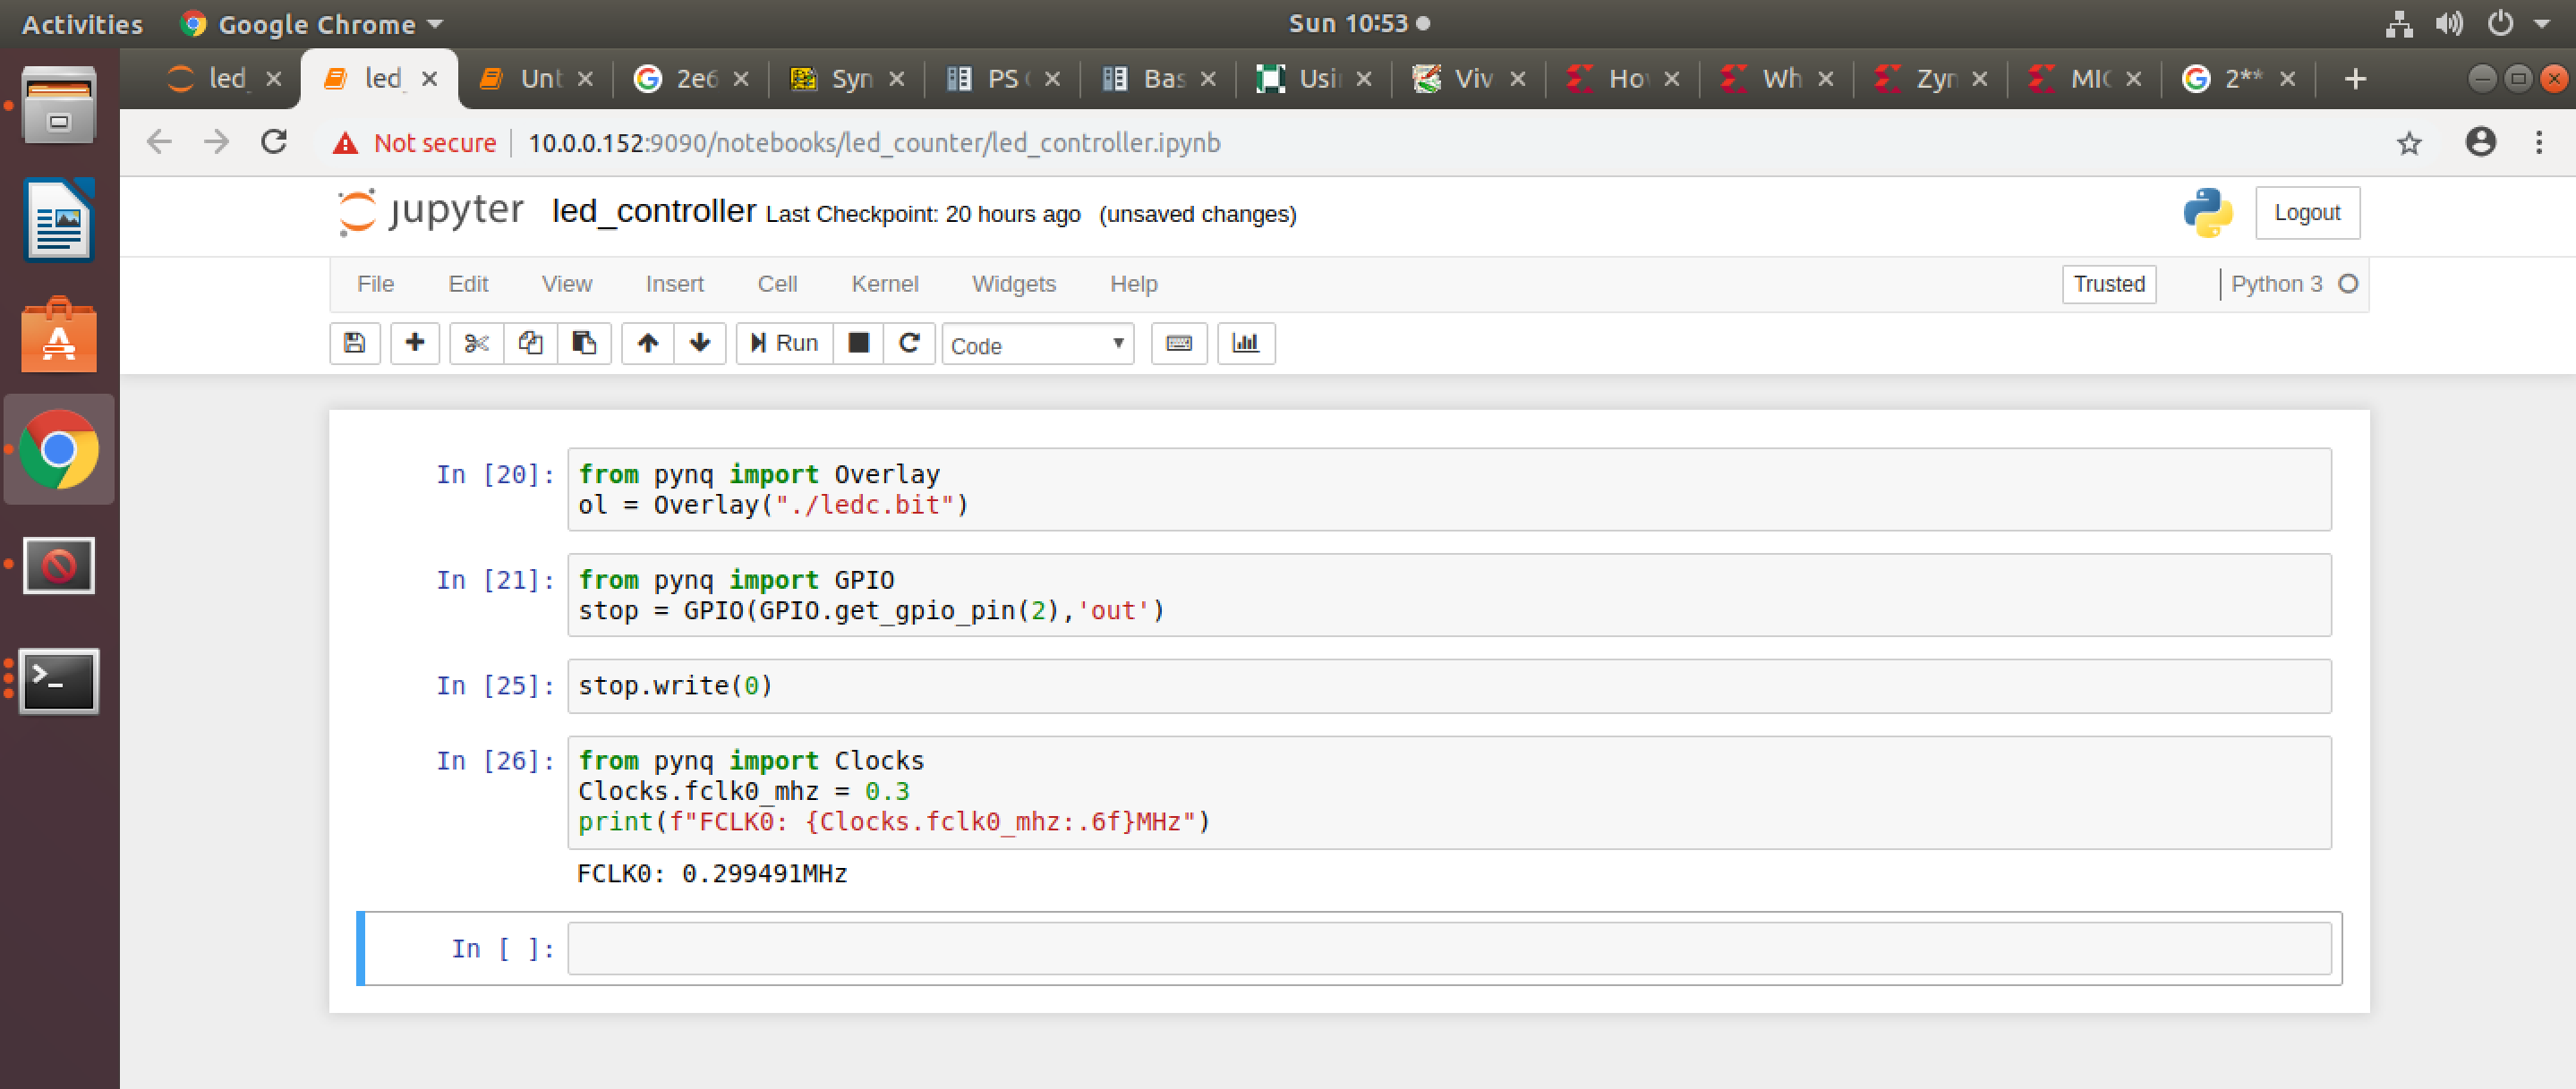Bookmark this page with star icon
The width and height of the screenshot is (2576, 1089).
point(2409,143)
